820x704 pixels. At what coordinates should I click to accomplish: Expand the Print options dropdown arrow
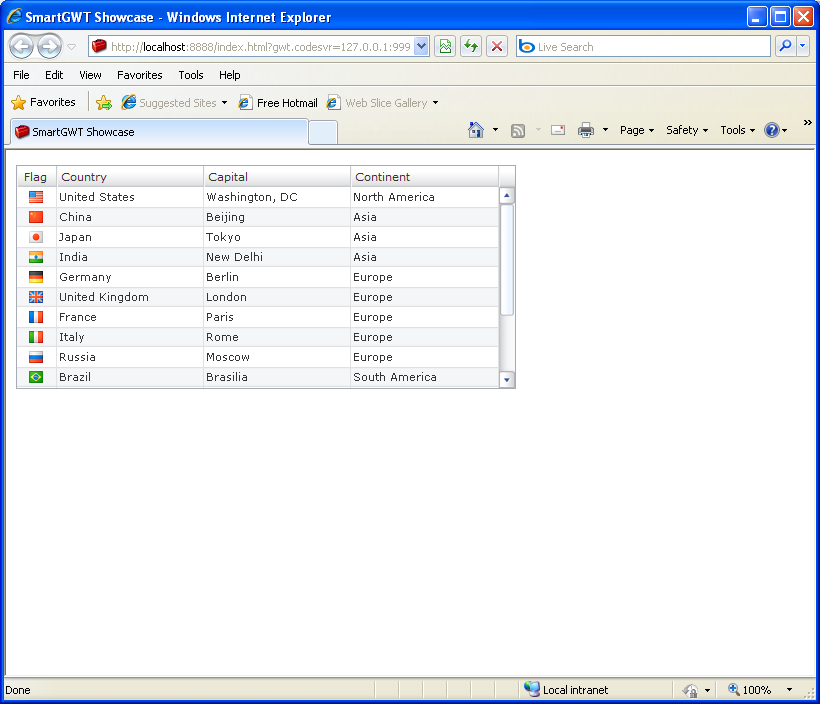point(605,130)
